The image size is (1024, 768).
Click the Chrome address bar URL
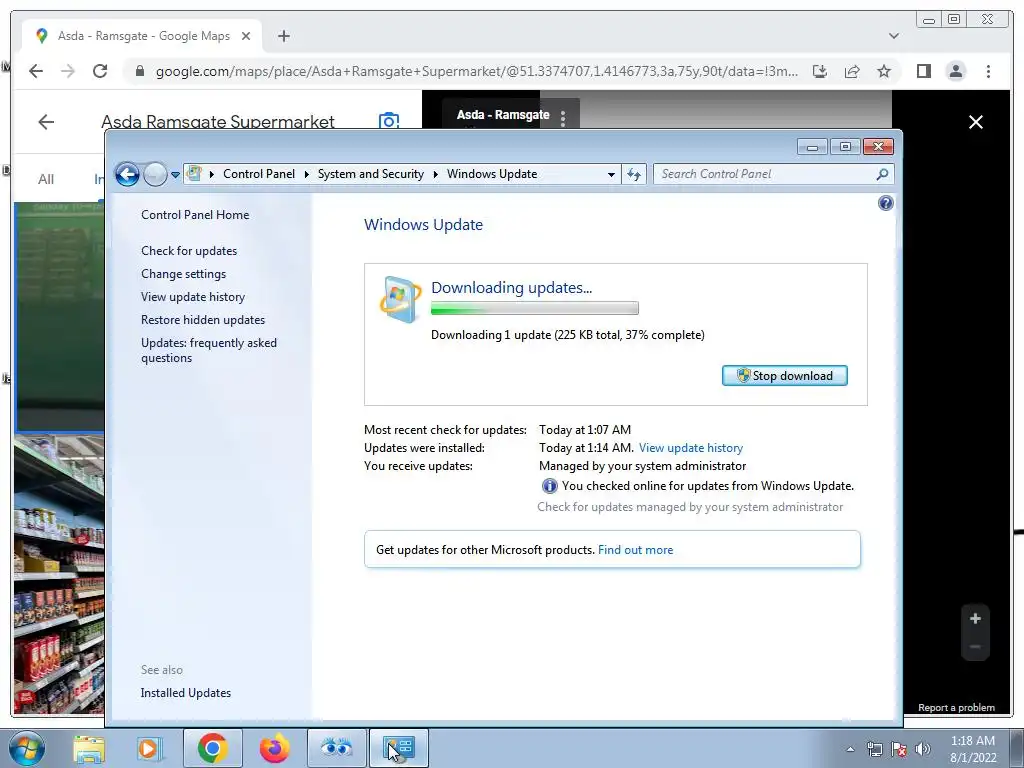[477, 71]
